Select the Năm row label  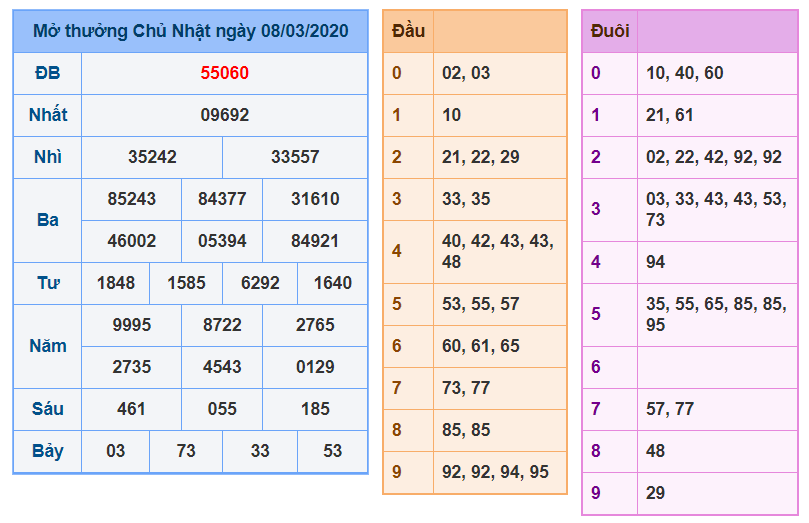tap(47, 346)
